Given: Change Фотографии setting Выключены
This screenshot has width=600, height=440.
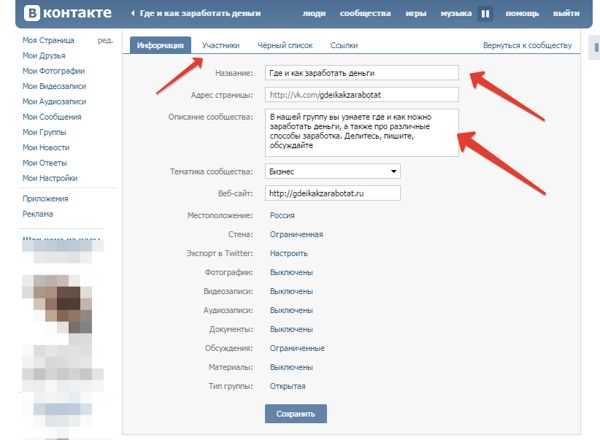Looking at the screenshot, I should [x=292, y=272].
